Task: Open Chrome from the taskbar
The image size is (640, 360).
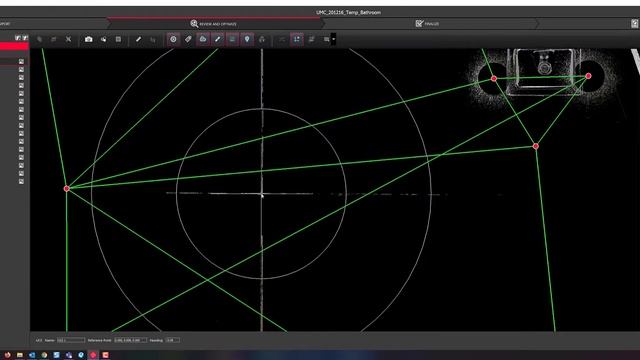Action: click(x=44, y=355)
